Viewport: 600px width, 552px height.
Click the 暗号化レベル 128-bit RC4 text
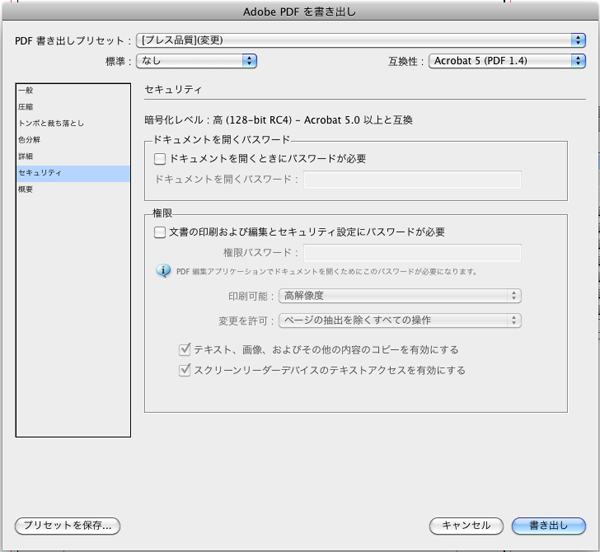tap(278, 120)
